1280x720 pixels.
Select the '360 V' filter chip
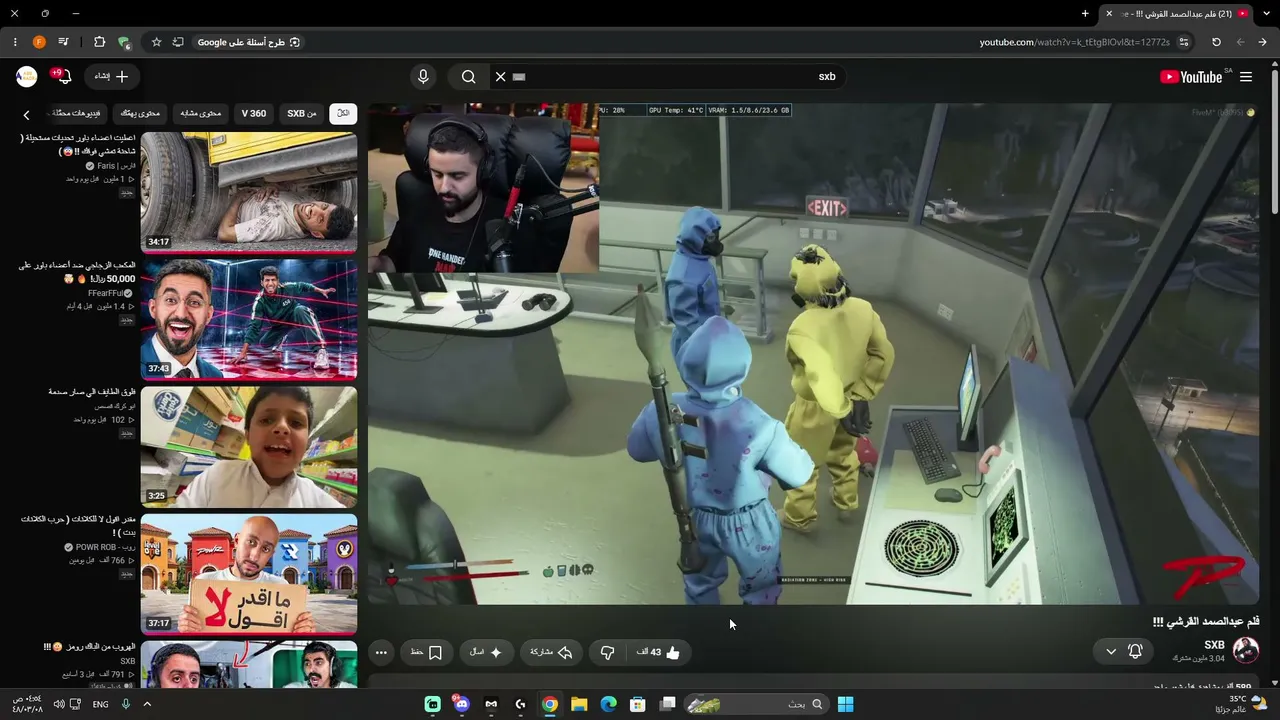pos(254,114)
